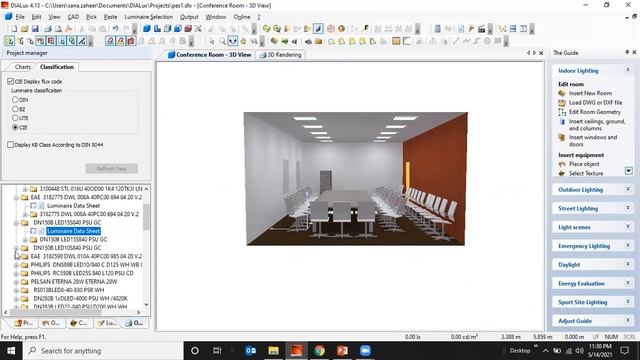Open PowerPoint from the taskbar
This screenshot has height=360, width=640.
(x=342, y=351)
